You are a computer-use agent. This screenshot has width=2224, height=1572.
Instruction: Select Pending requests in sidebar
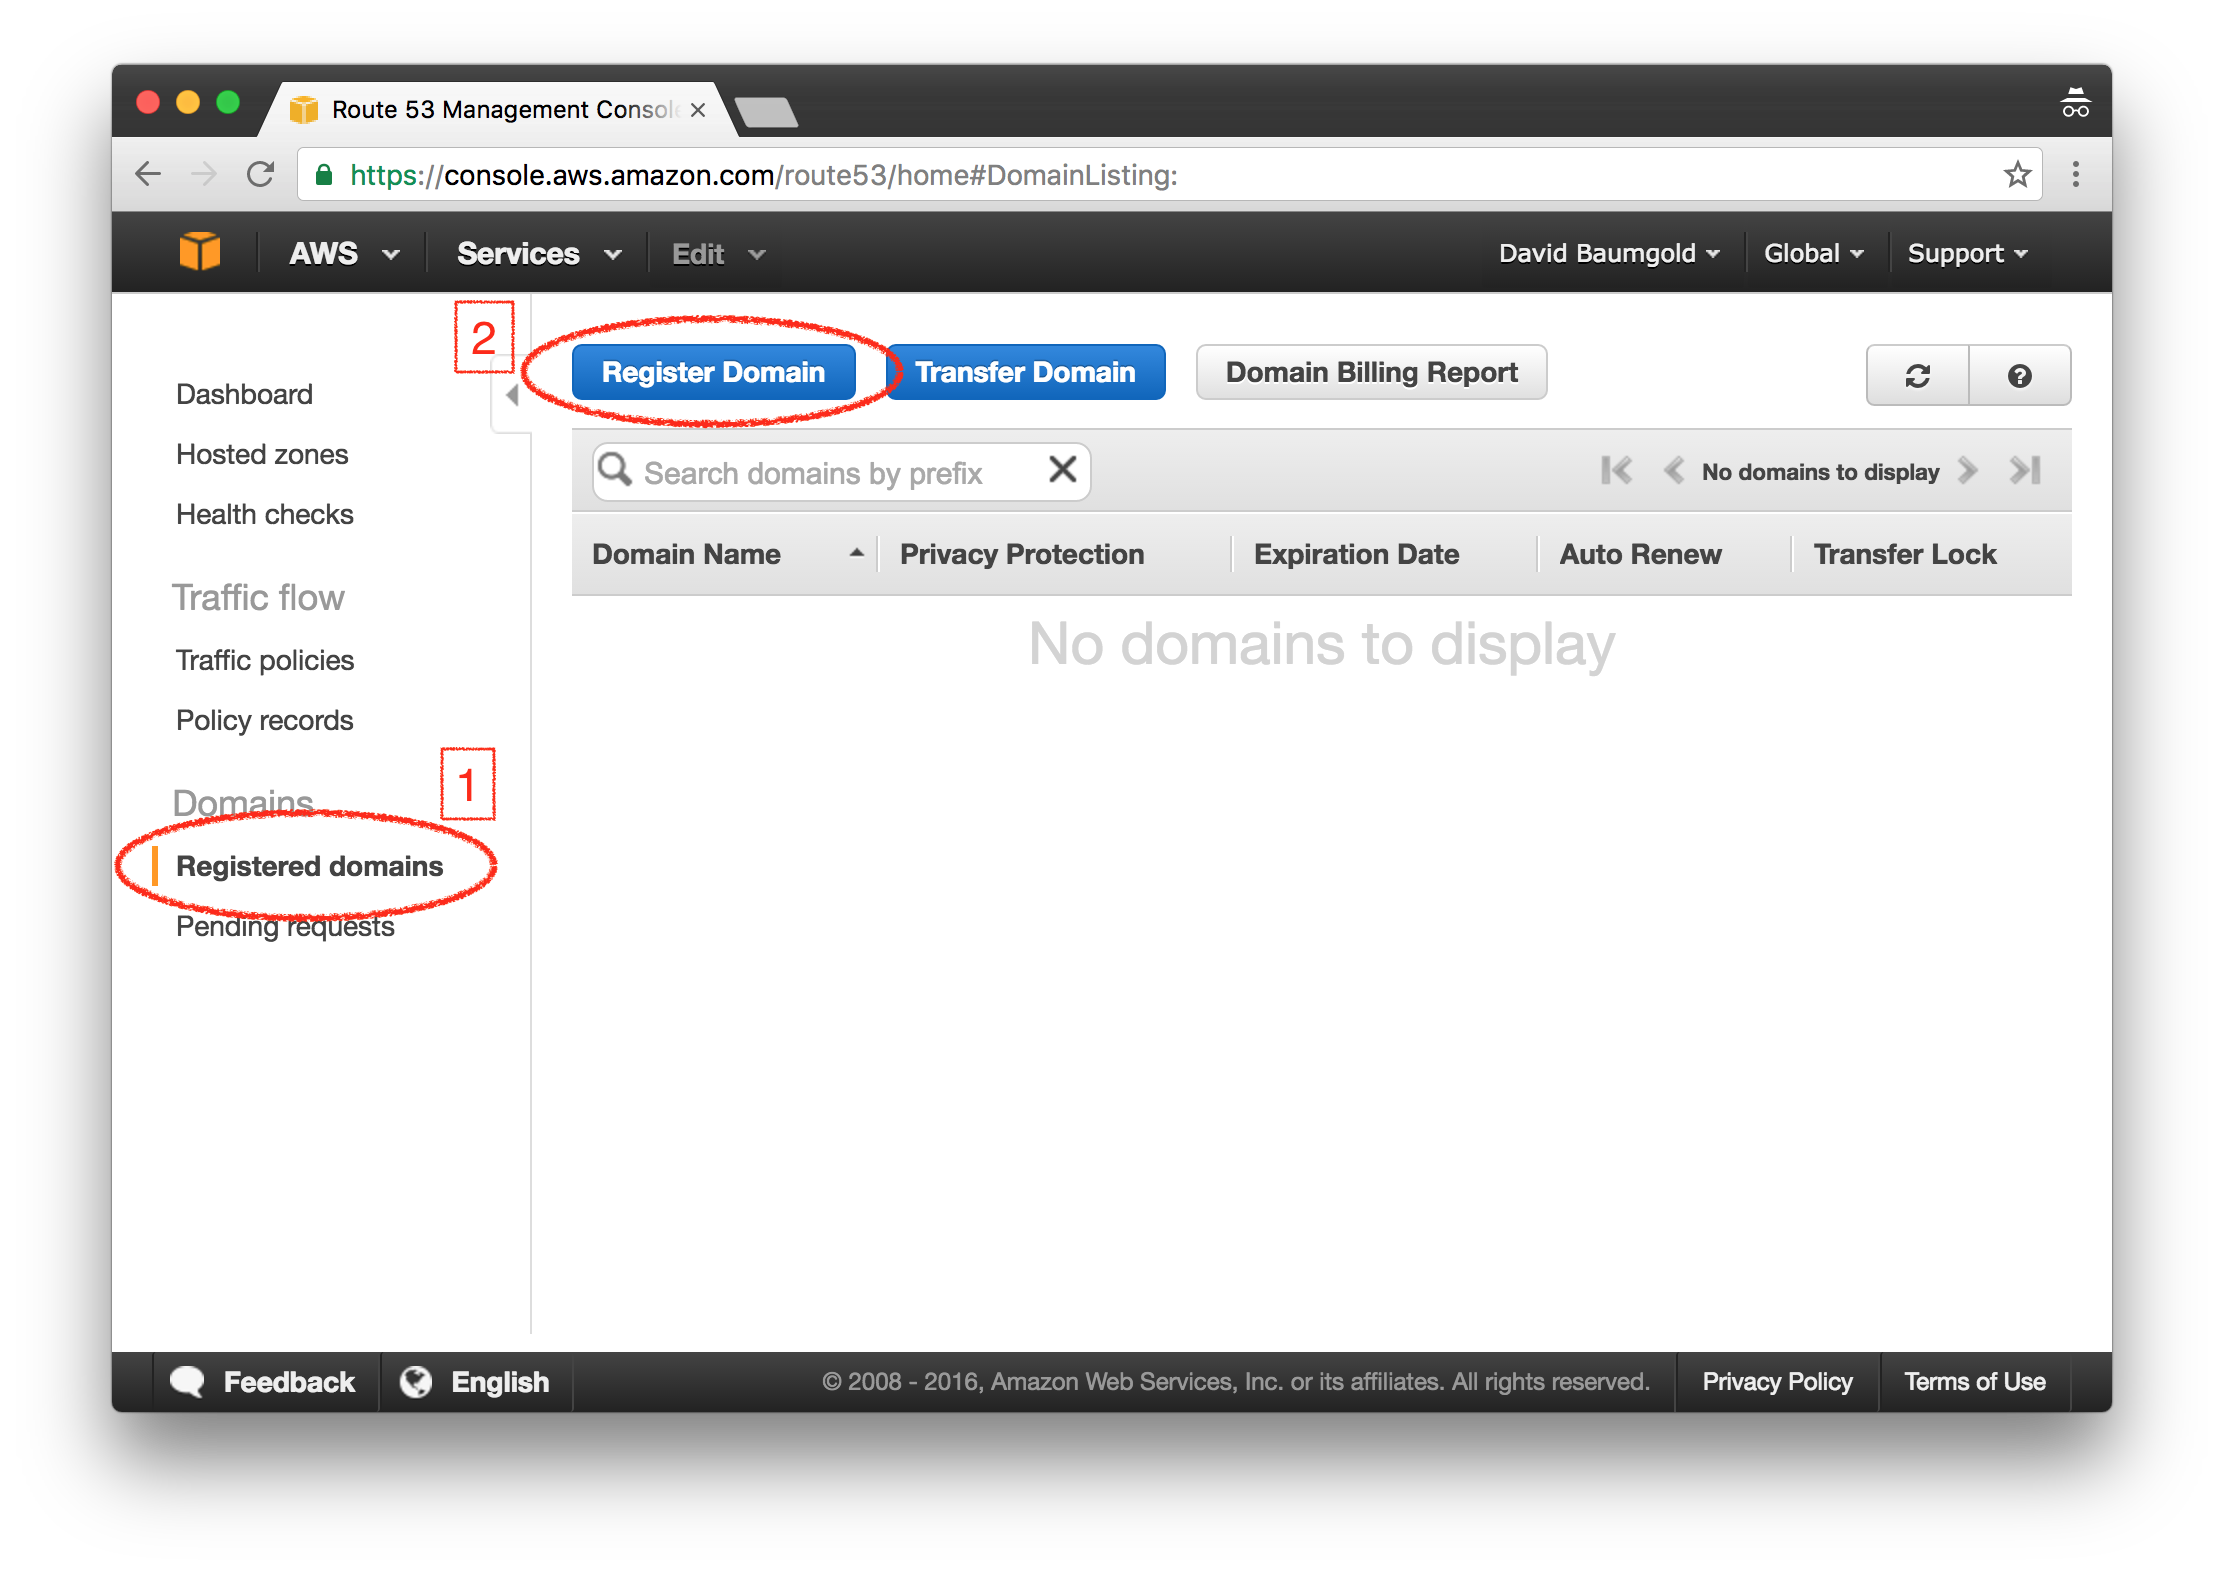[285, 927]
